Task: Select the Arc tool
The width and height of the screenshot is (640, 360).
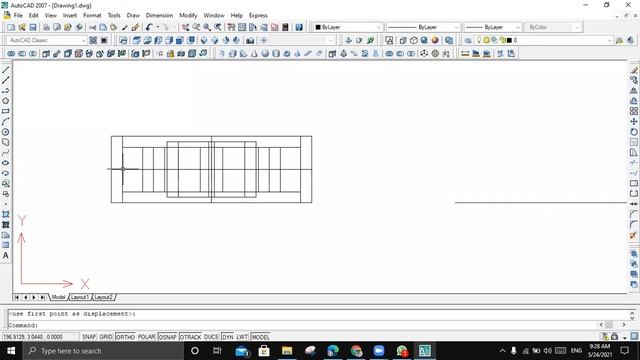Action: [x=6, y=122]
